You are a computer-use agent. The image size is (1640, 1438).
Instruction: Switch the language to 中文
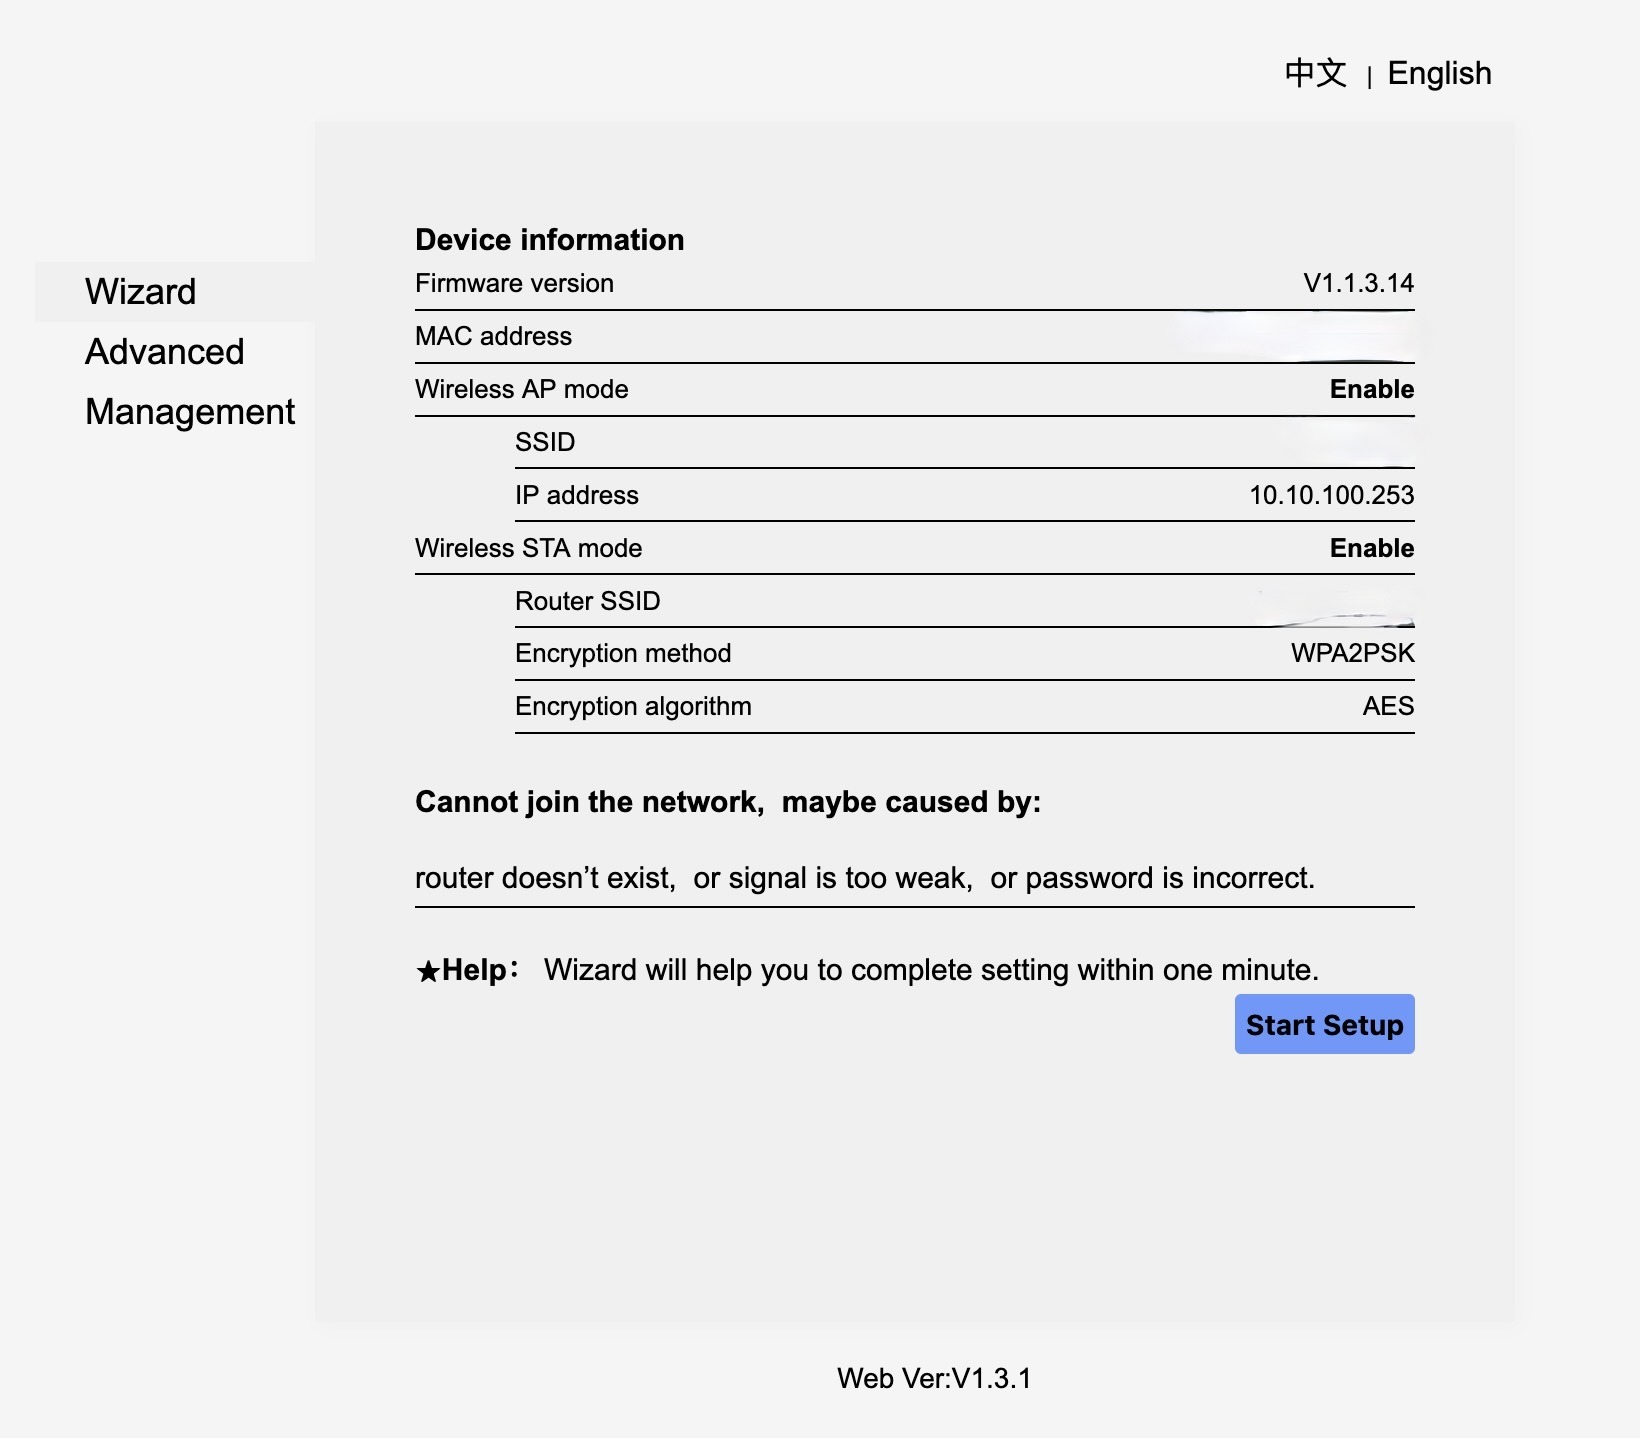pos(1315,74)
